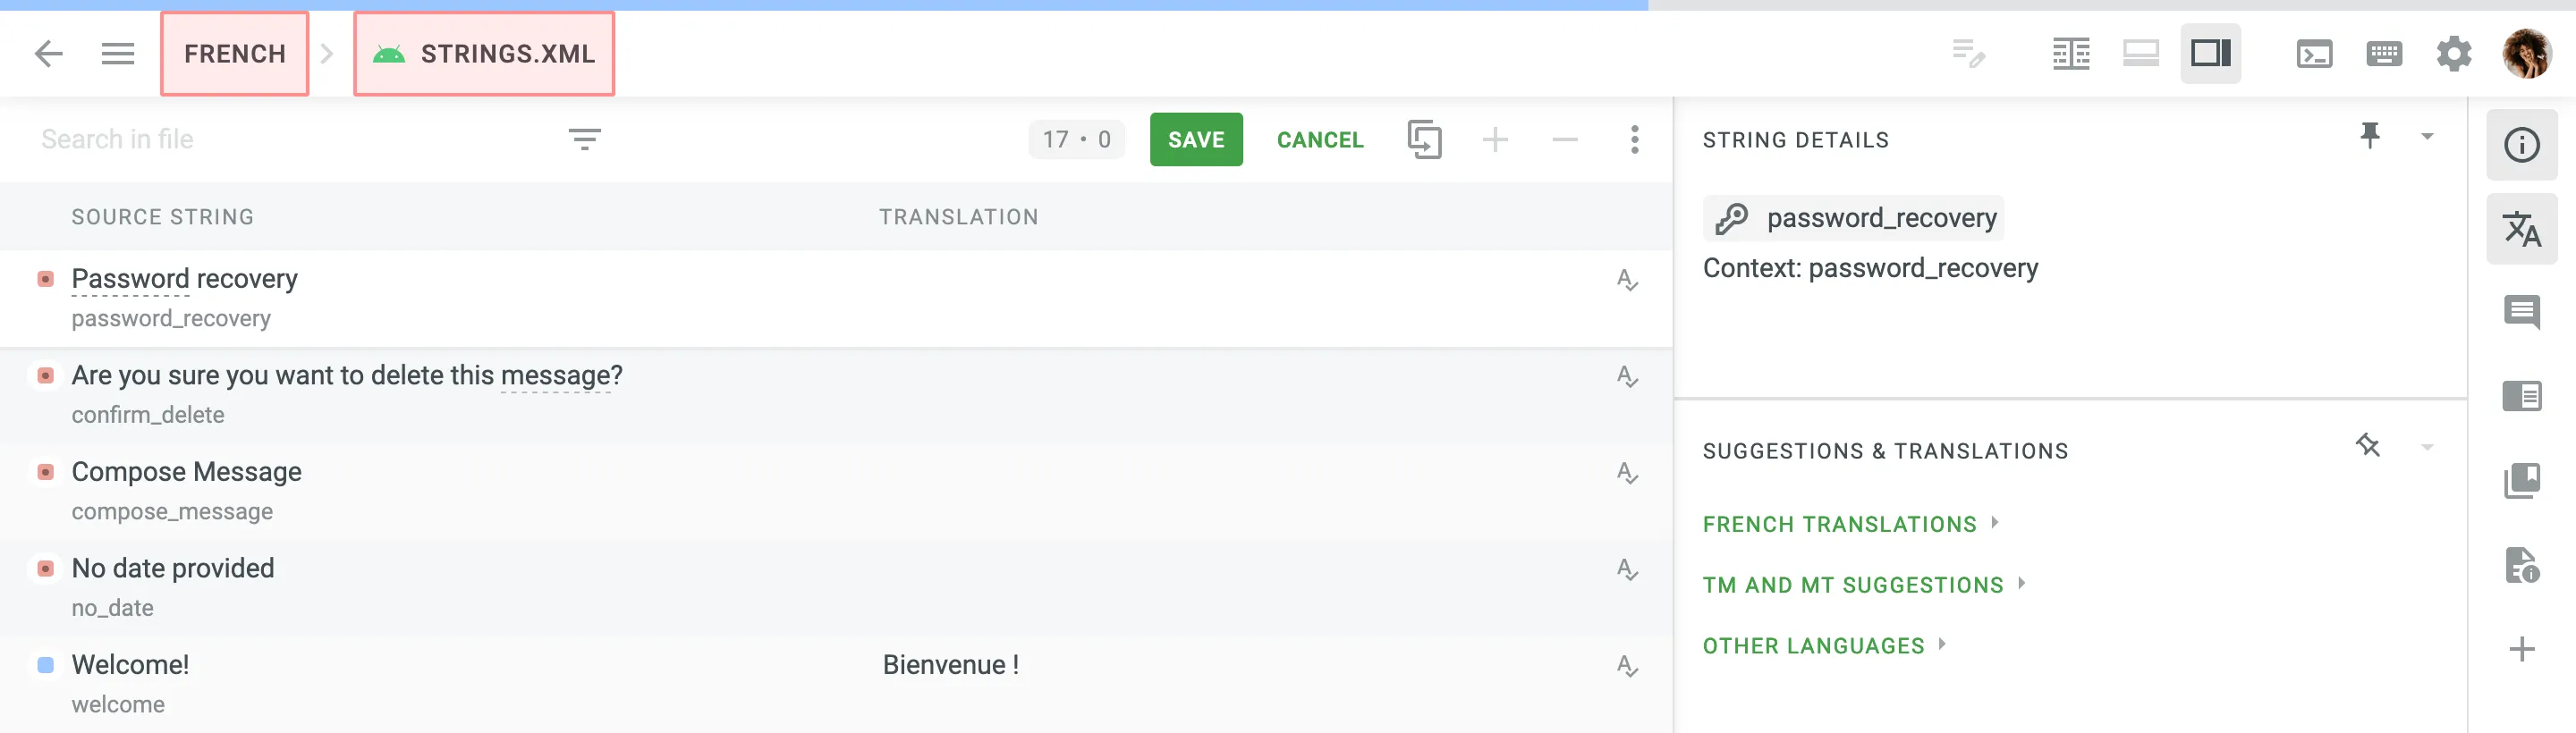This screenshot has height=733, width=2576.
Task: Open the string info sidebar tab
Action: pos(2522,145)
